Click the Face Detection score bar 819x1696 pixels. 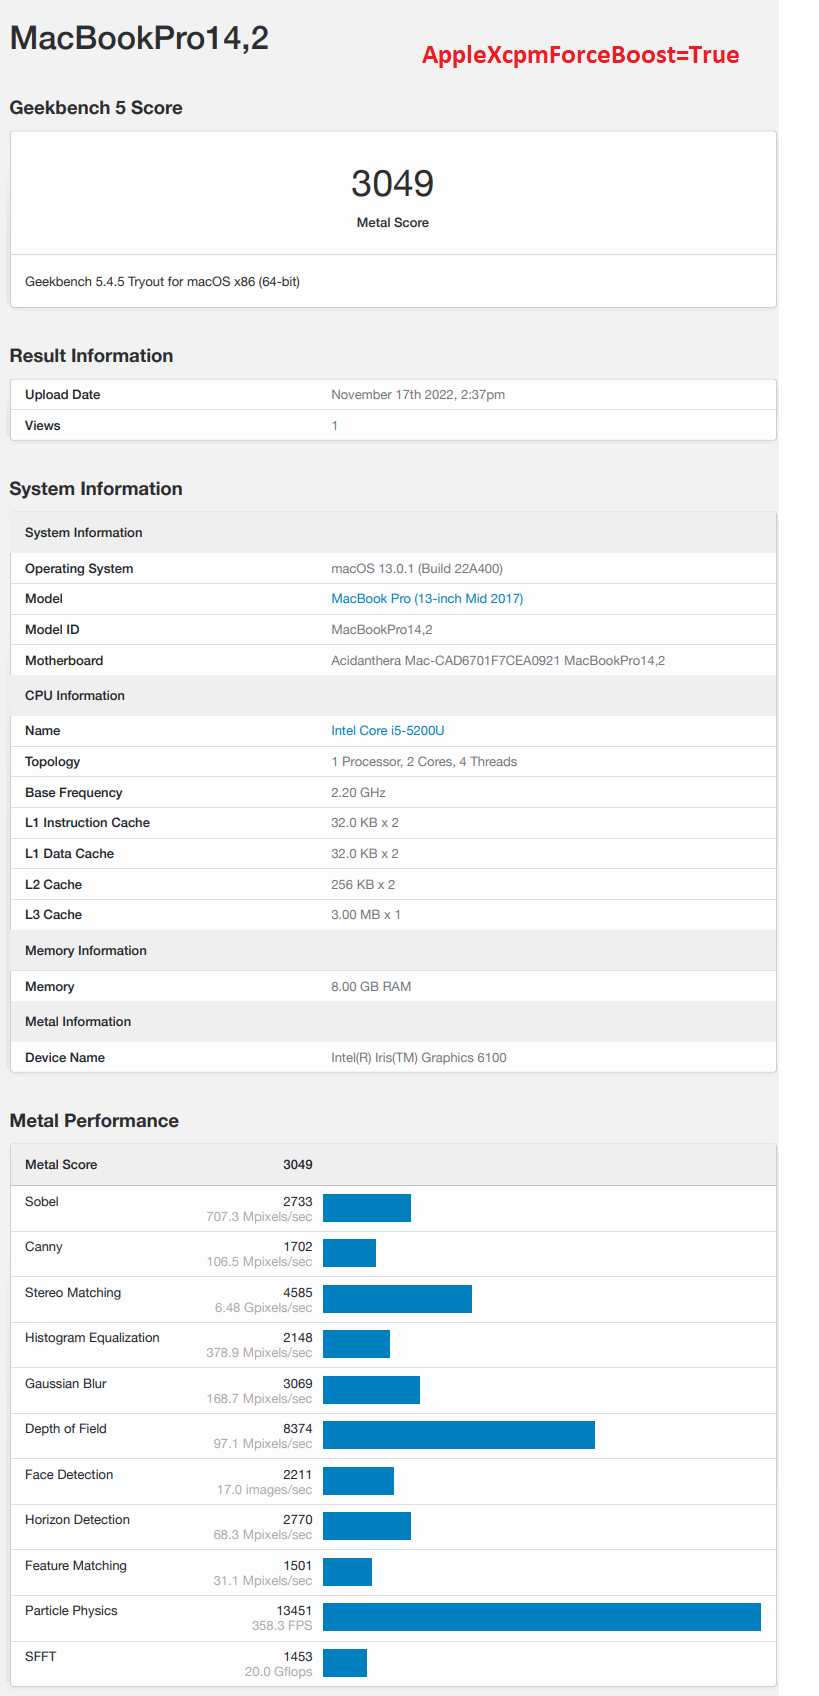[x=358, y=1481]
